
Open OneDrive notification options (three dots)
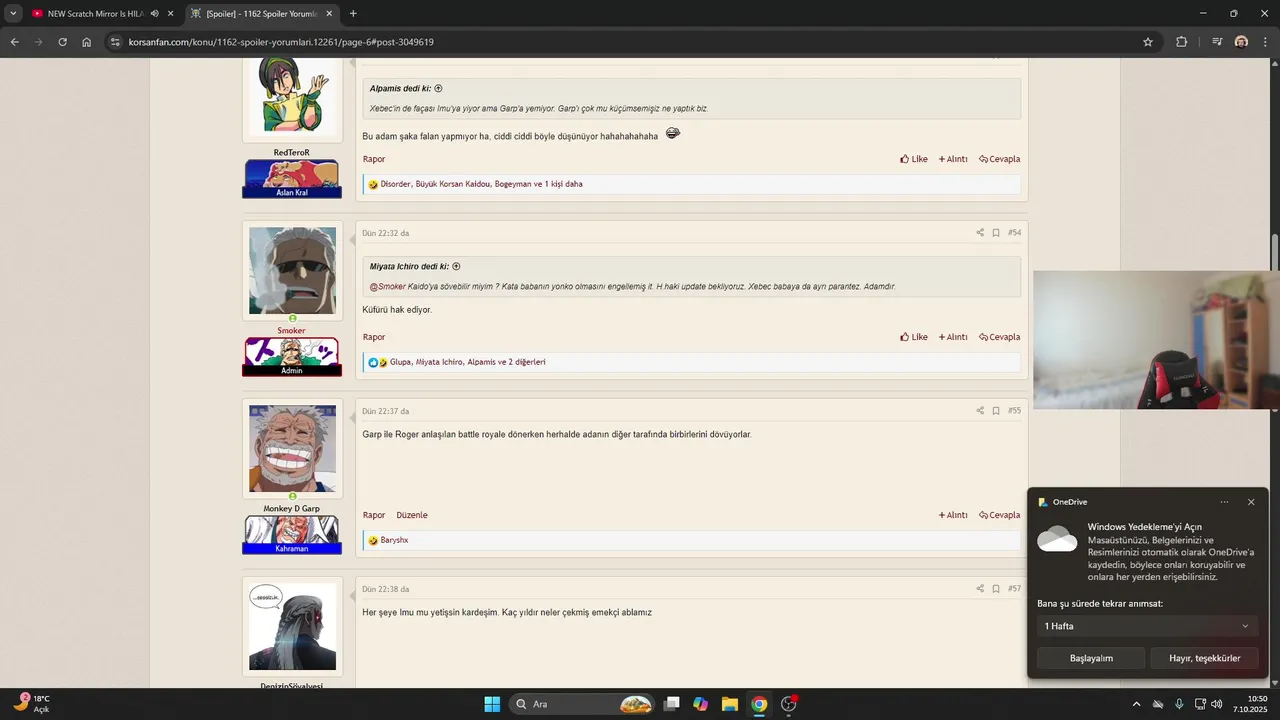[1225, 502]
